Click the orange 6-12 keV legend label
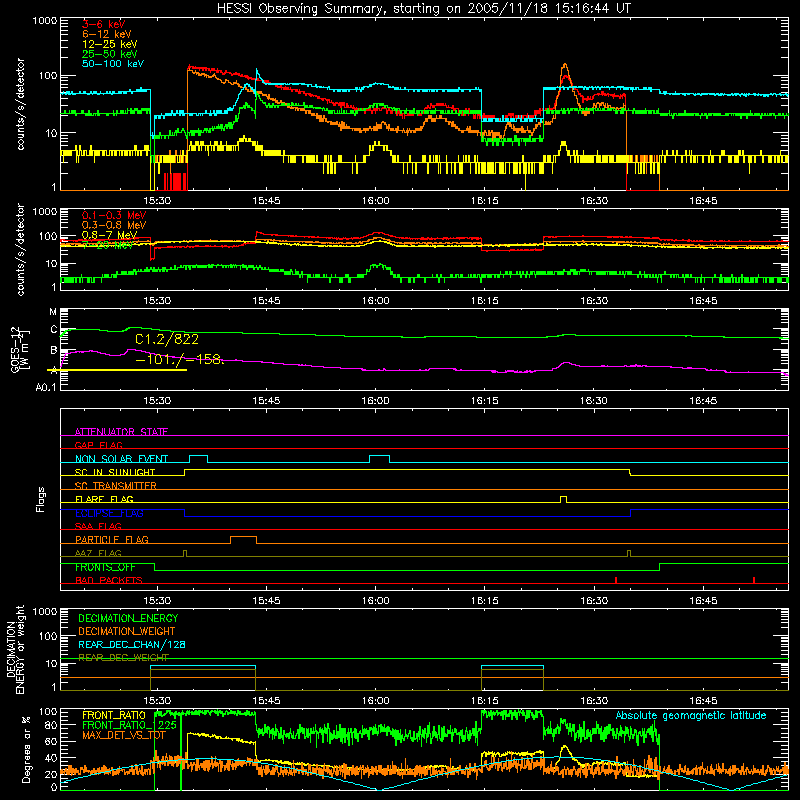This screenshot has height=800, width=800. pyautogui.click(x=107, y=34)
